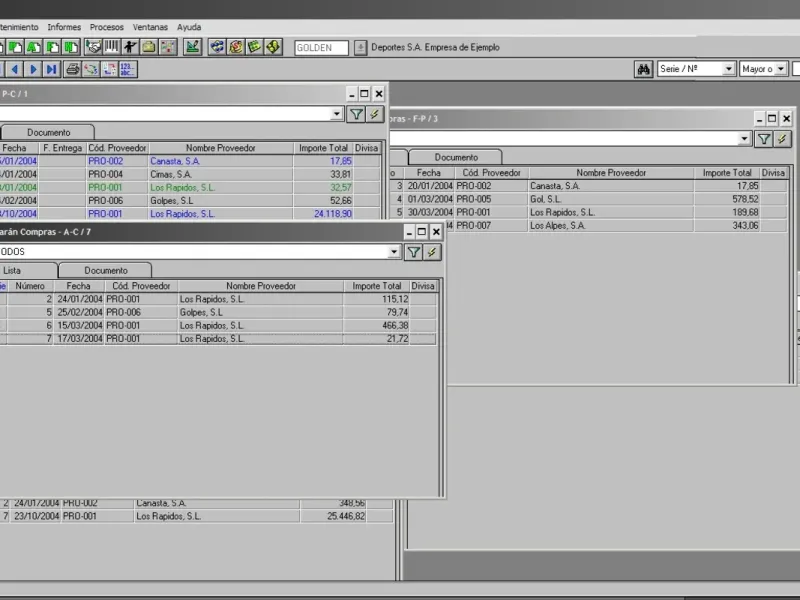Expand filter combo box in F-P / 3 window

pyautogui.click(x=744, y=139)
